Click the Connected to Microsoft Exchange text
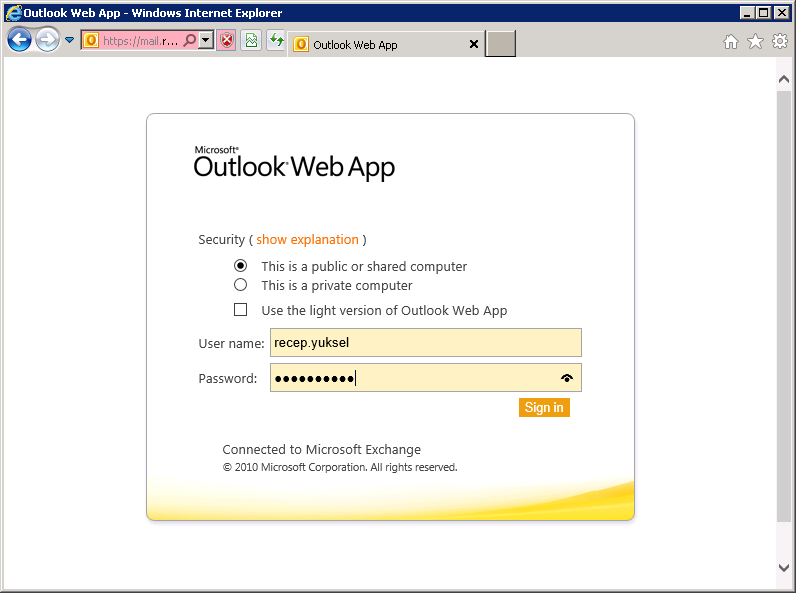This screenshot has height=593, width=796. (x=321, y=449)
